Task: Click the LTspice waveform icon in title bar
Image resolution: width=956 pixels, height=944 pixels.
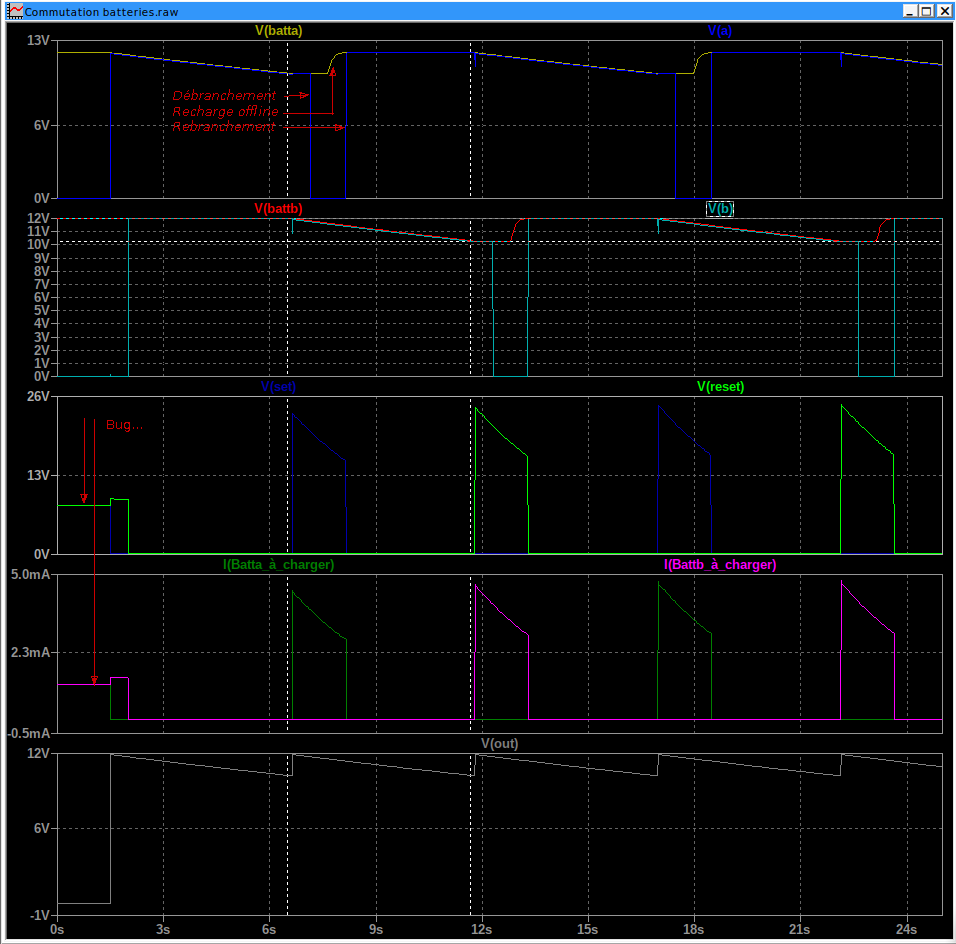Action: tap(15, 11)
